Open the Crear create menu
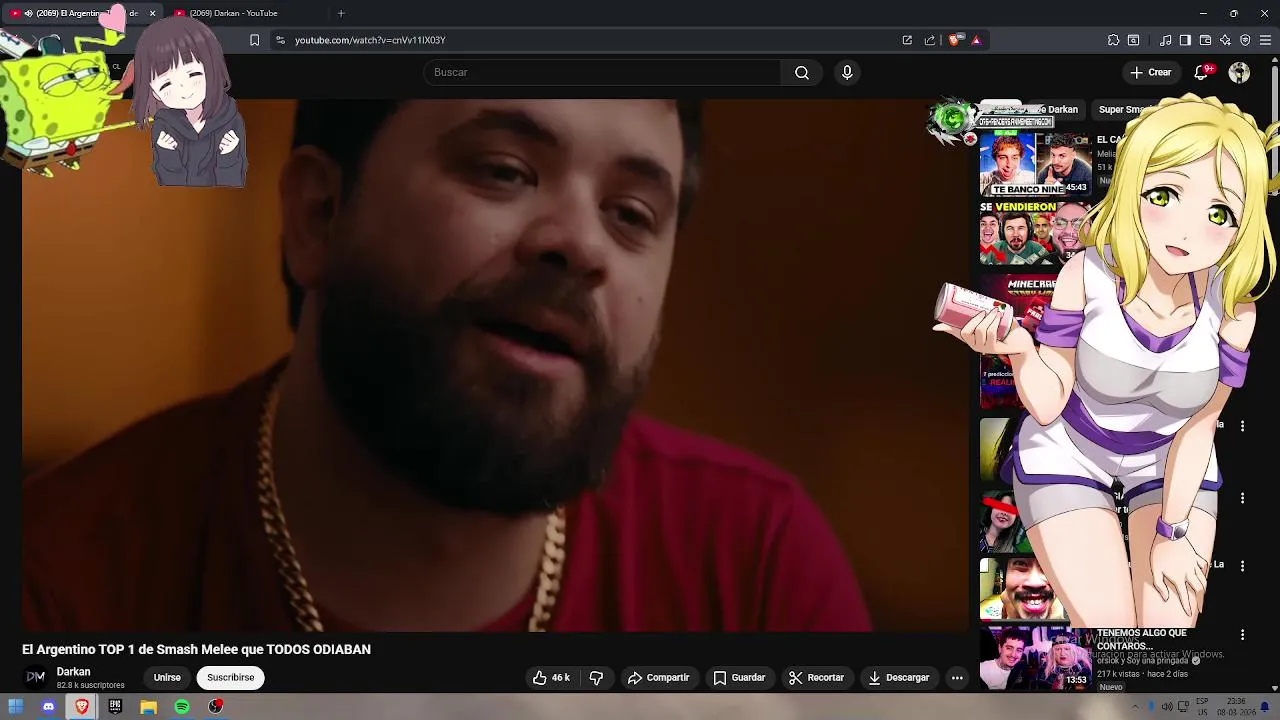1280x720 pixels. coord(1150,72)
